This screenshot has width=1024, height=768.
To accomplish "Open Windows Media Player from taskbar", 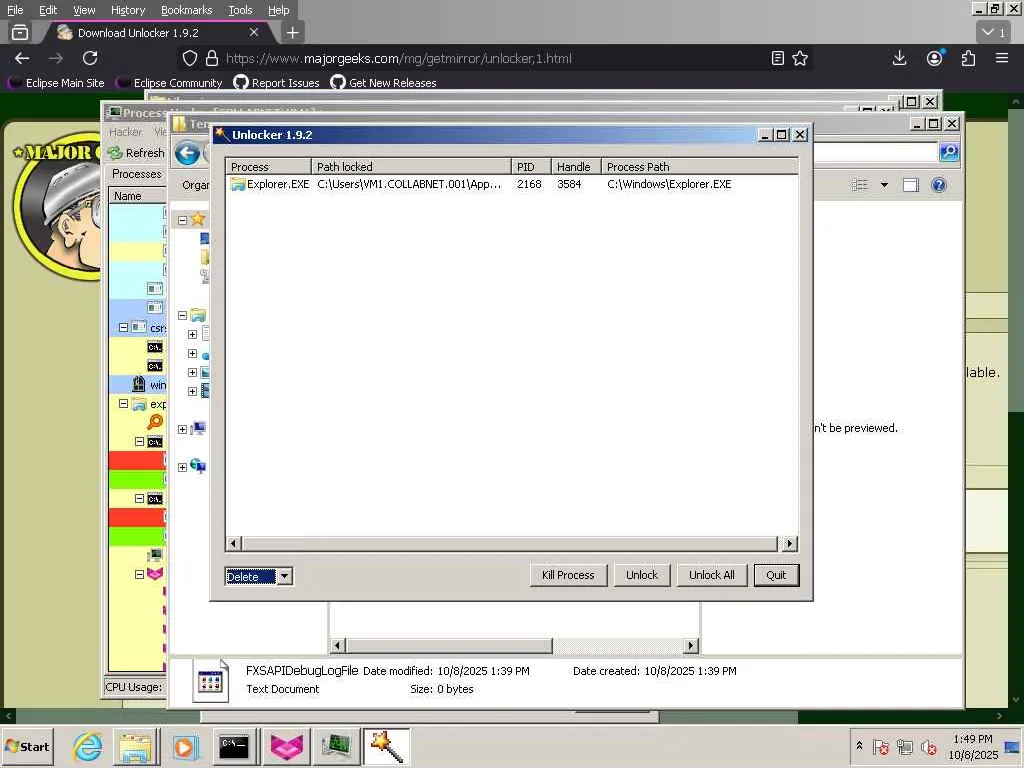I will [x=184, y=746].
